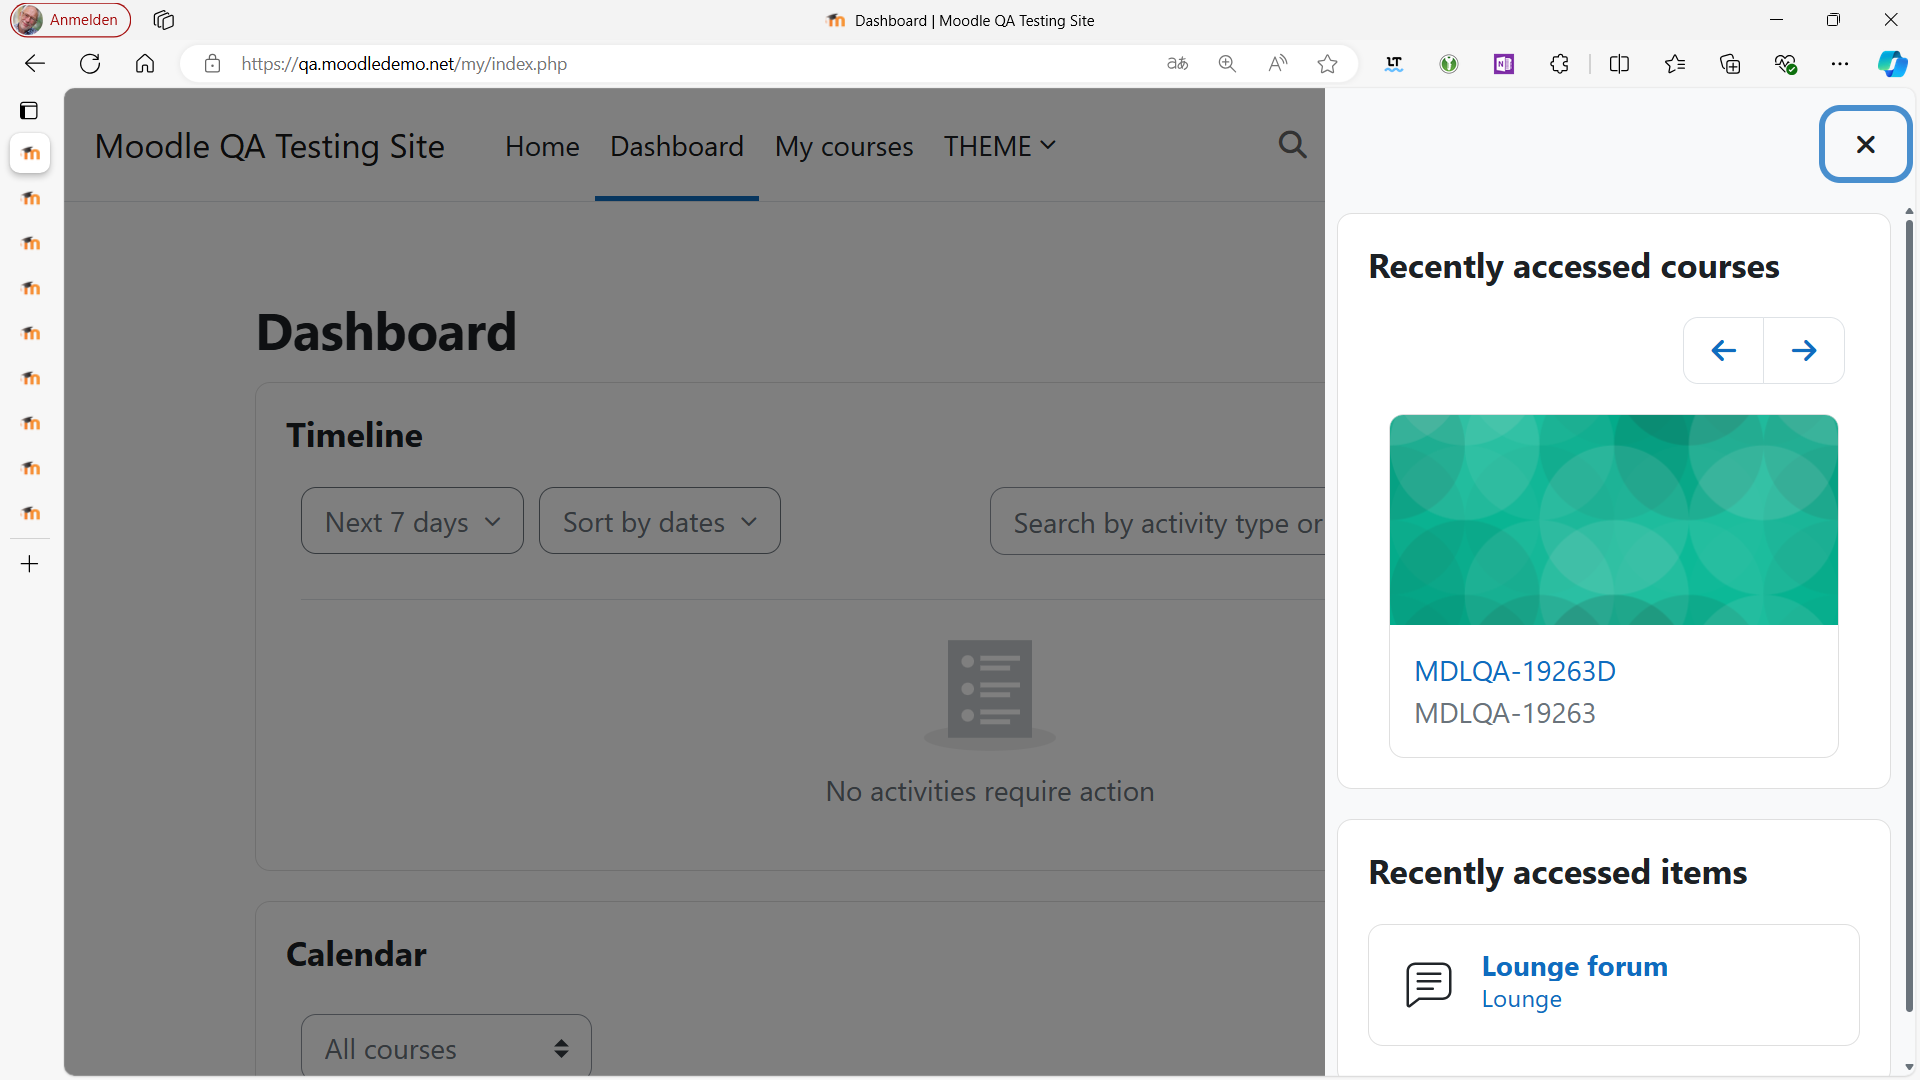Image resolution: width=1920 pixels, height=1080 pixels.
Task: Open My courses navigation item
Action: pyautogui.click(x=844, y=146)
